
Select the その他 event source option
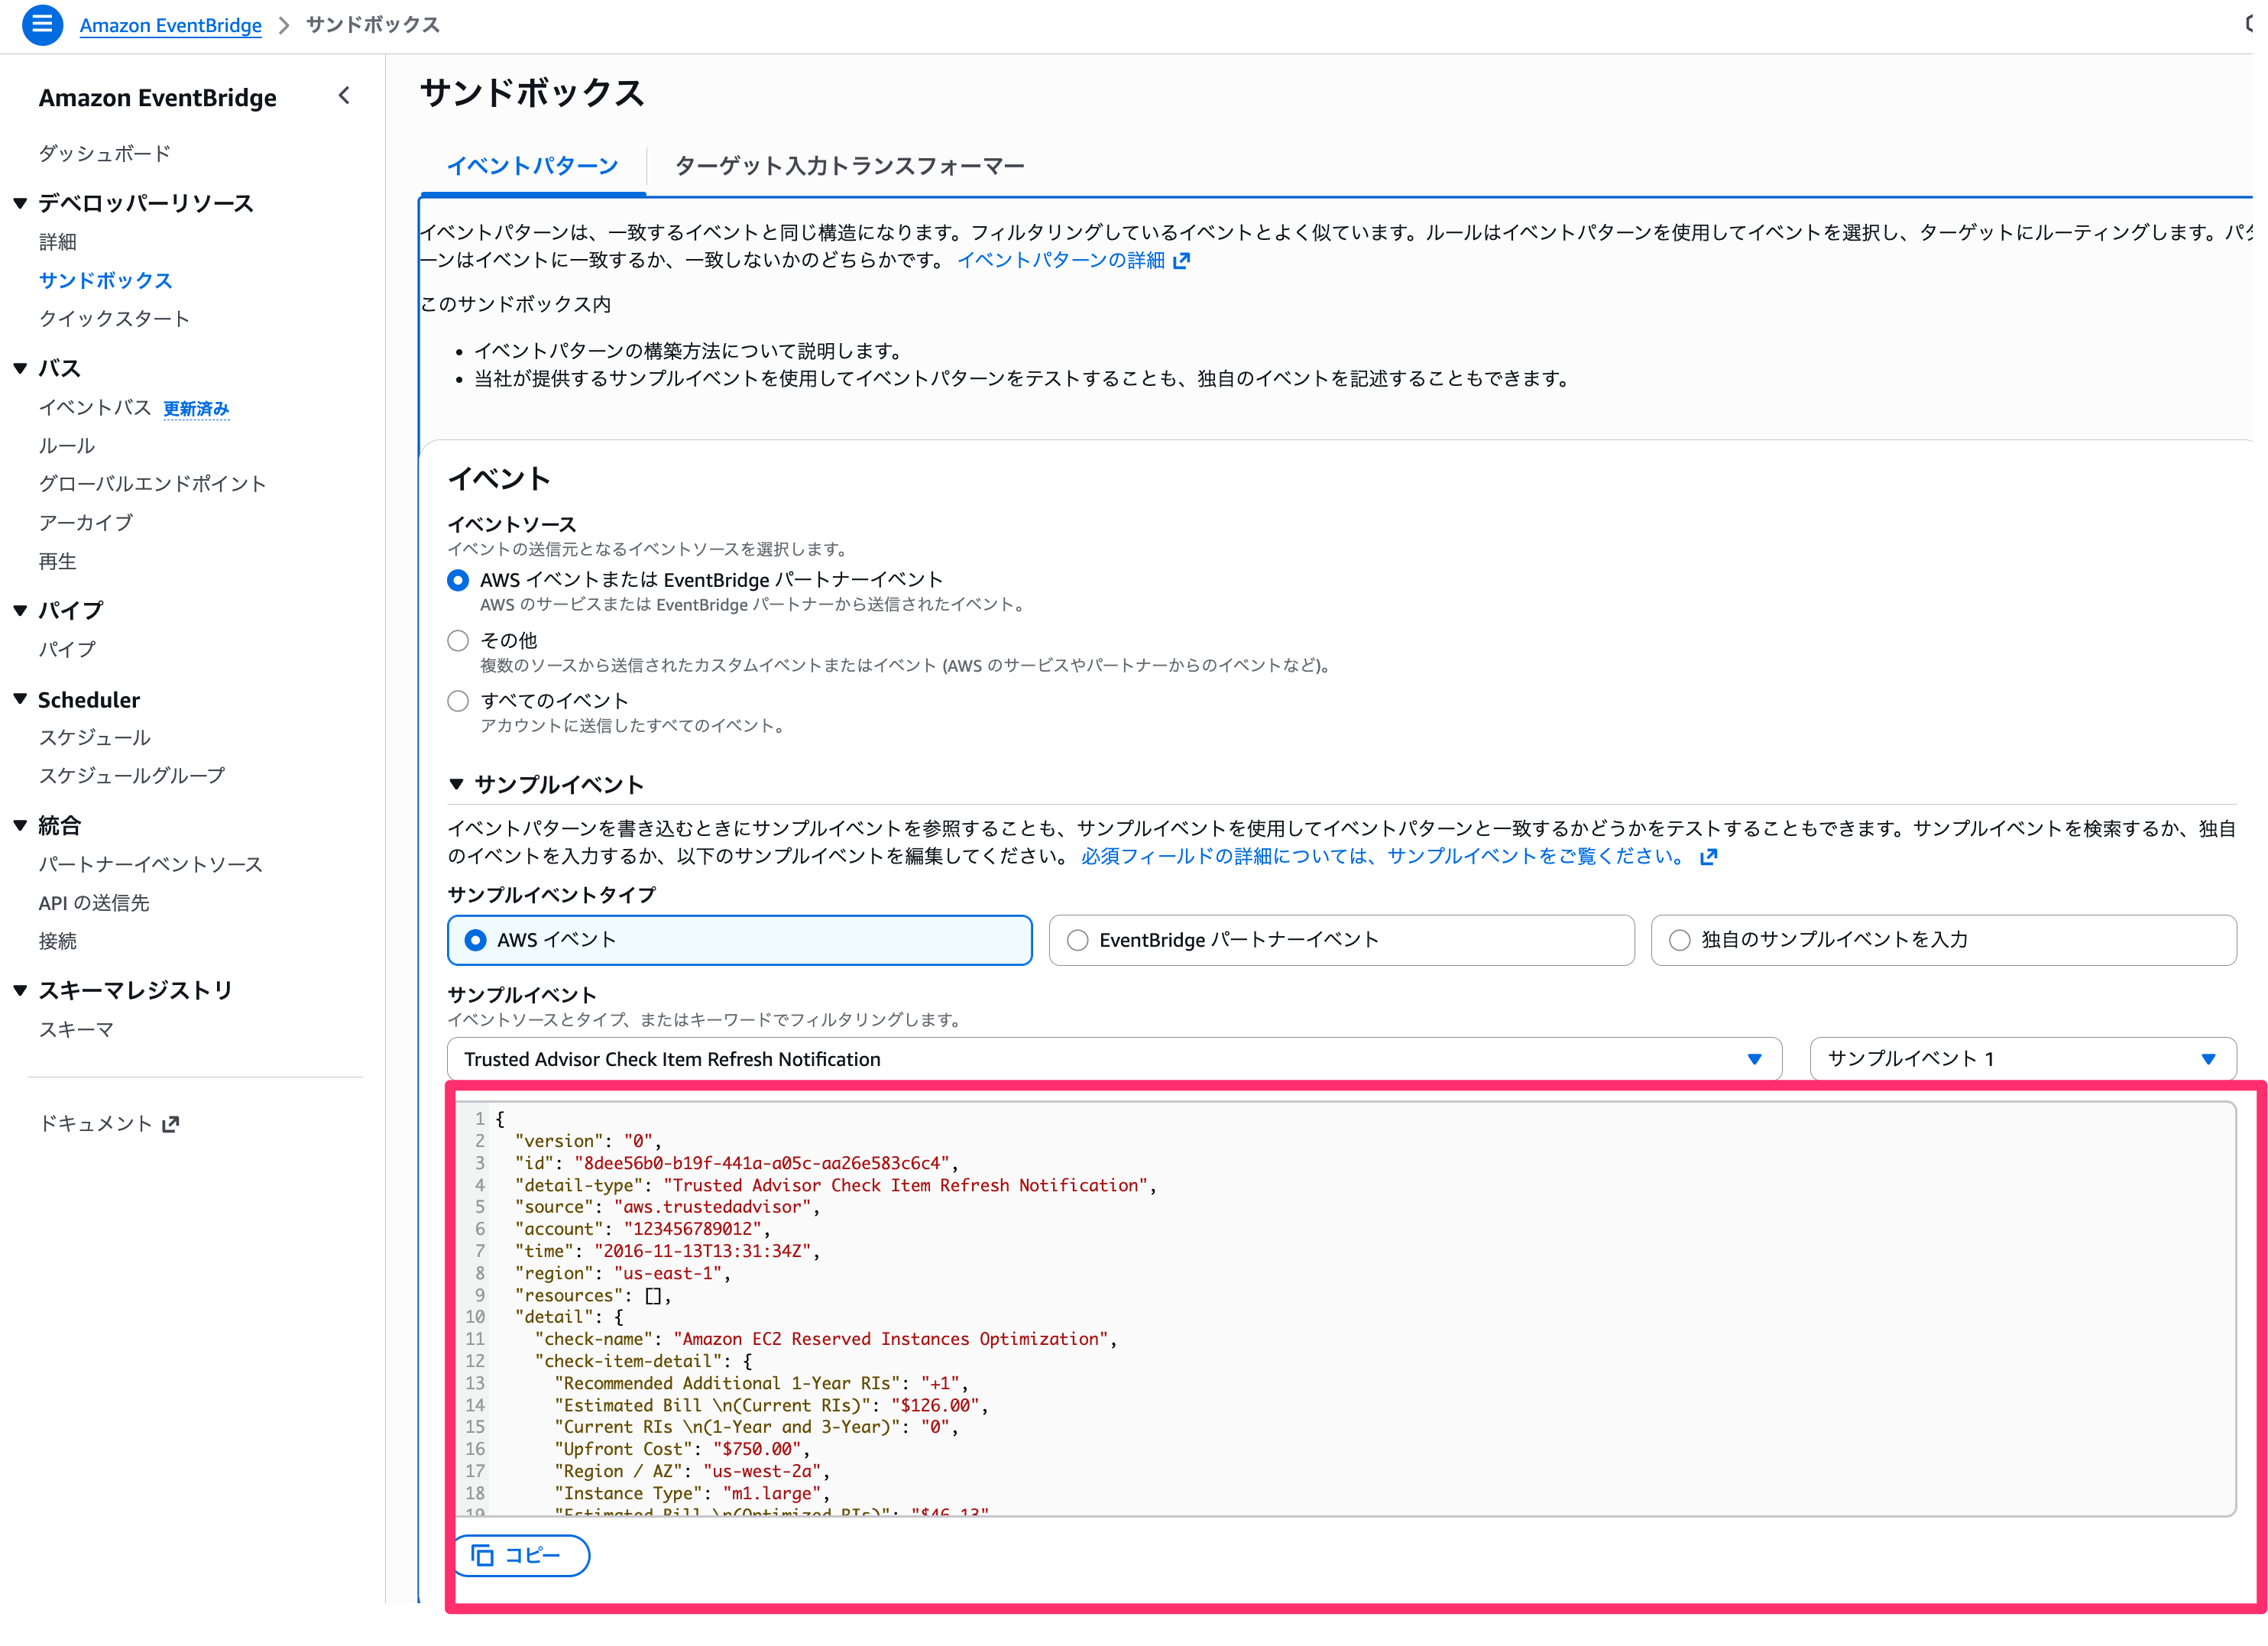click(x=458, y=641)
